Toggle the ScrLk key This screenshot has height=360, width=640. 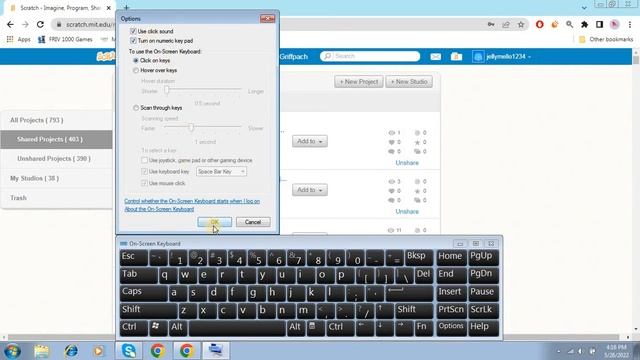point(483,311)
